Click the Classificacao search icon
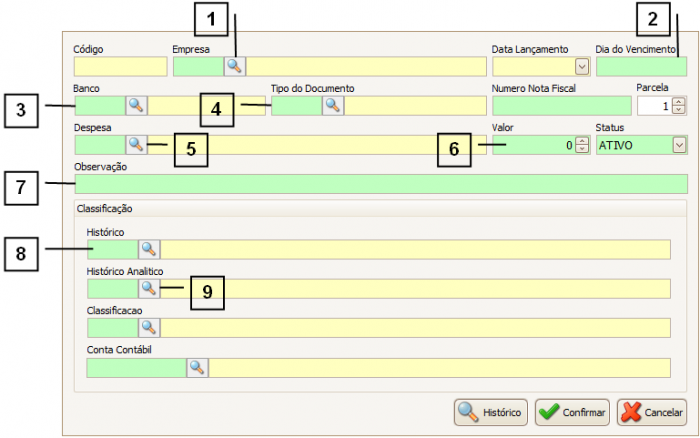This screenshot has height=438, width=700. [148, 327]
